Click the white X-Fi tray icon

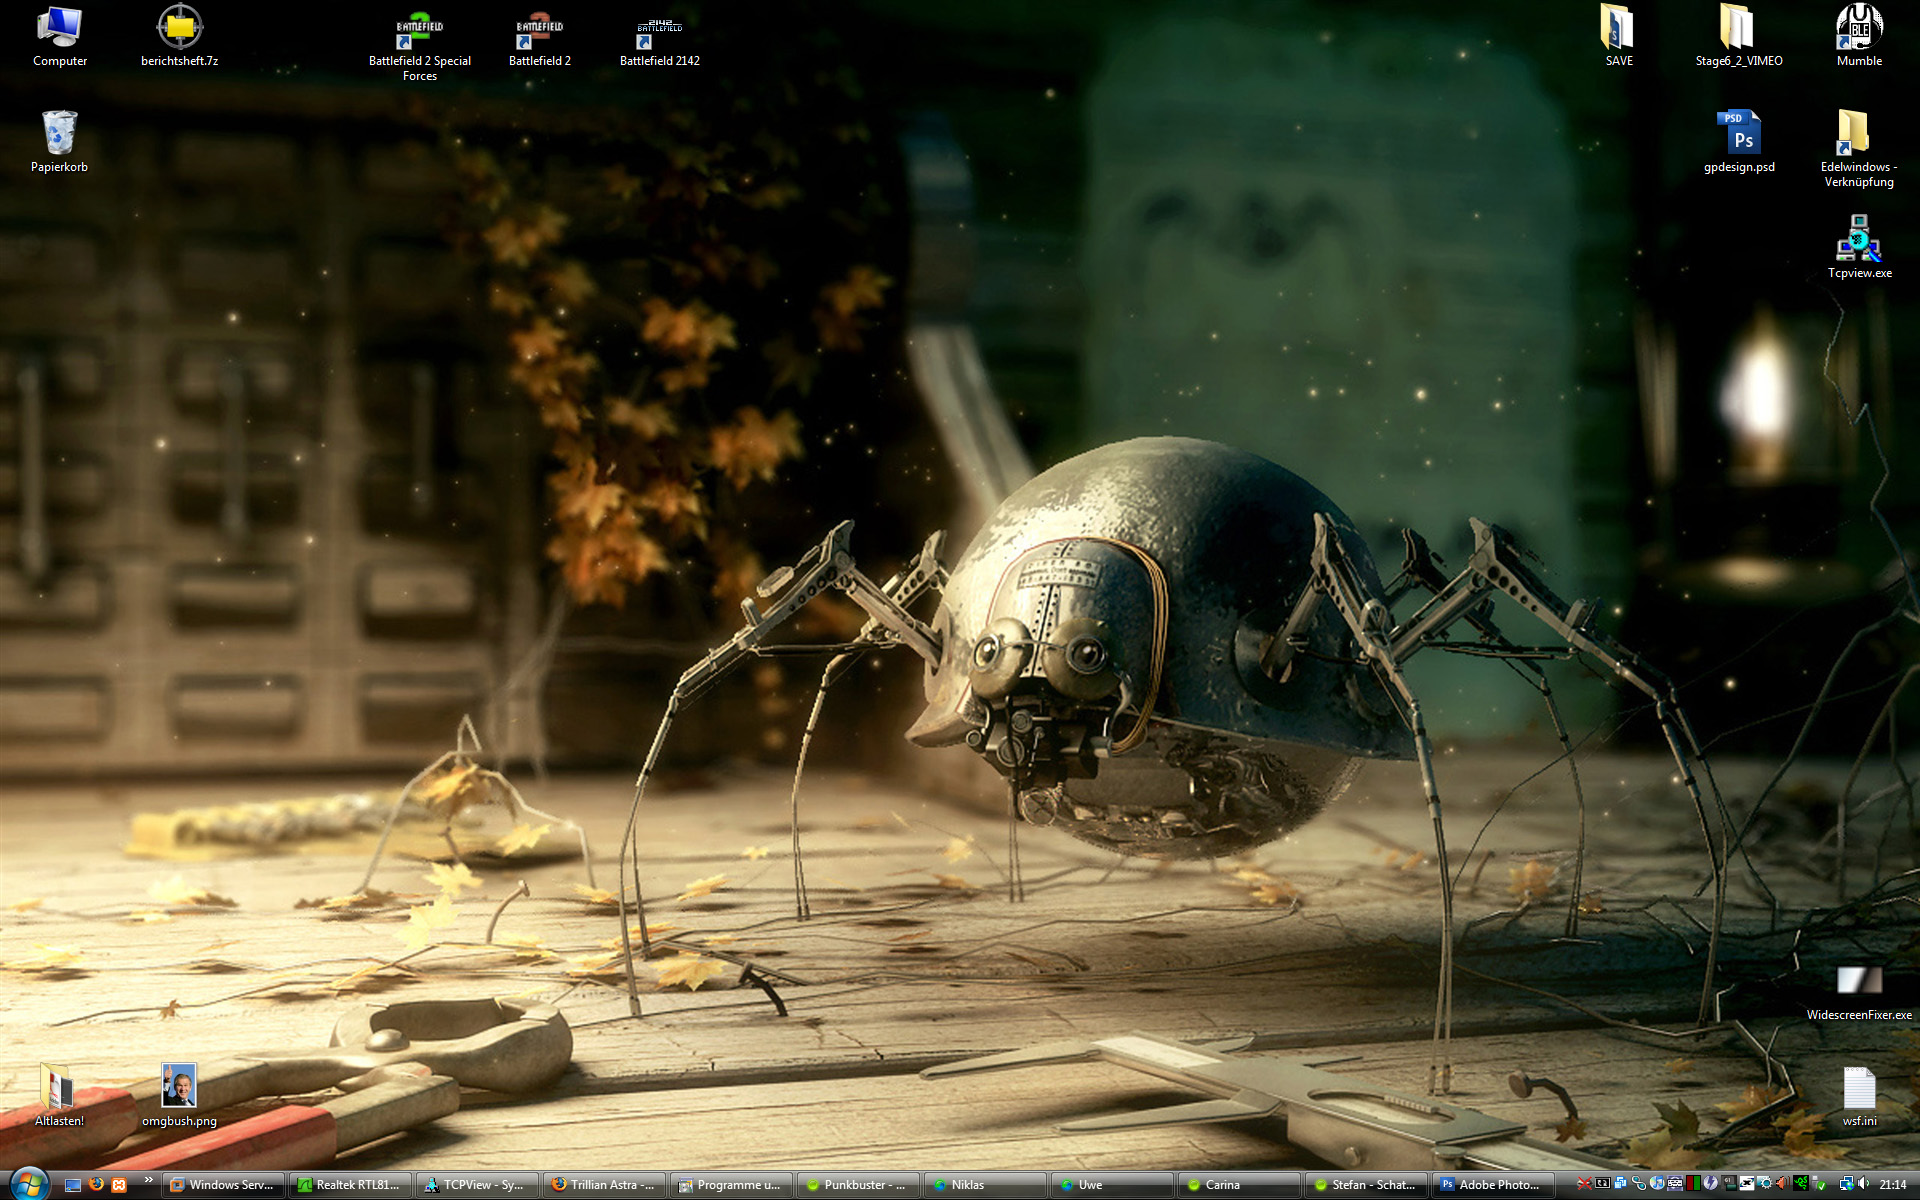(1747, 1183)
